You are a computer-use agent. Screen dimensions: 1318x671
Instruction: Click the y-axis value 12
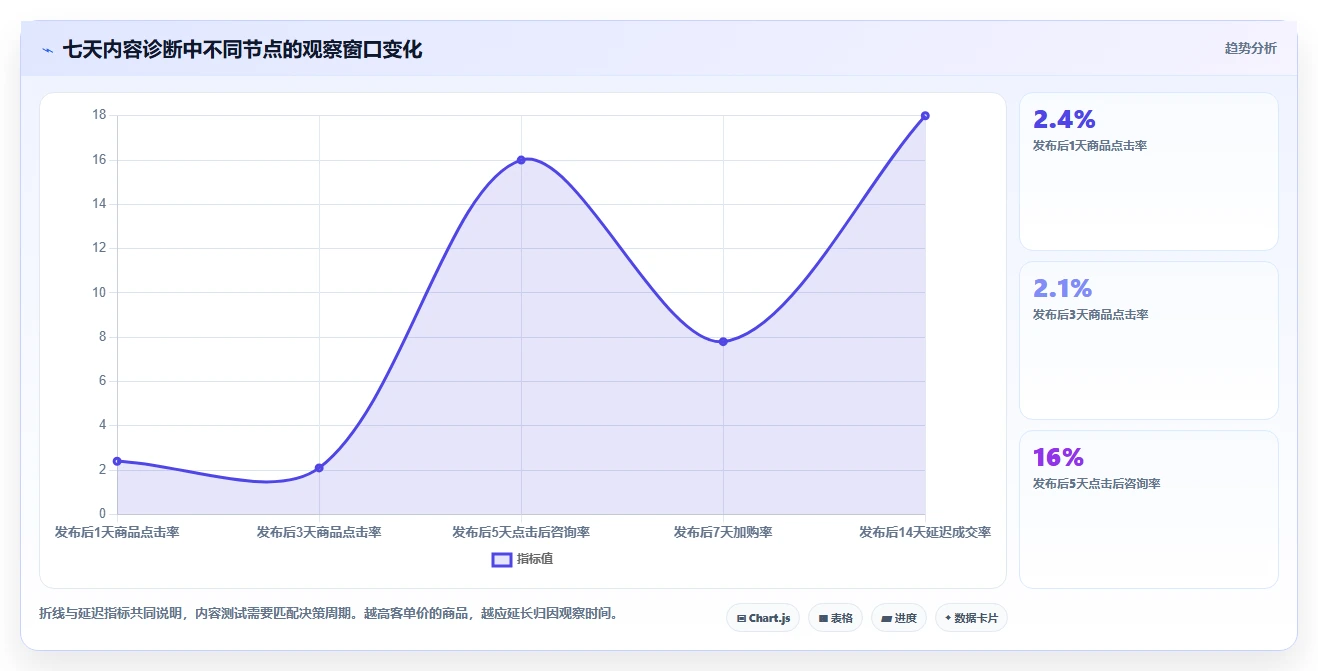(x=99, y=248)
